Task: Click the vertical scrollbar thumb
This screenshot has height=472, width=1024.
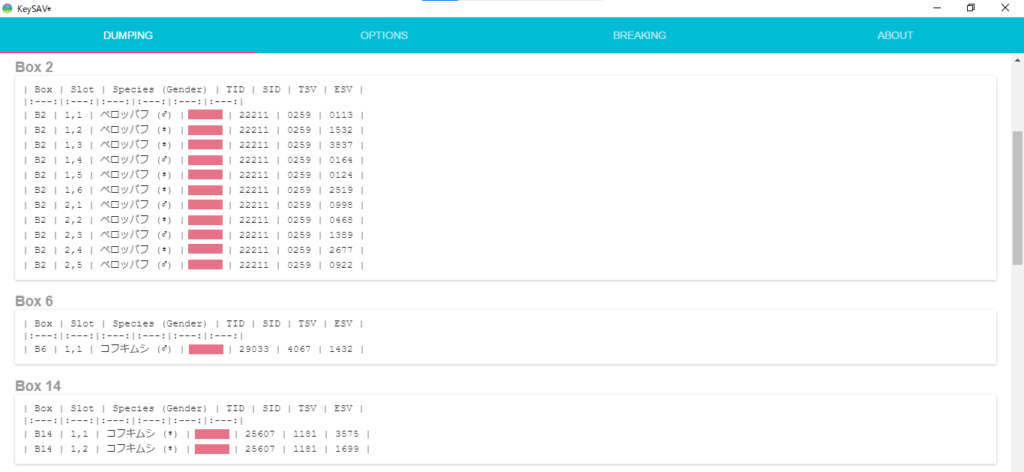Action: pos(1017,195)
